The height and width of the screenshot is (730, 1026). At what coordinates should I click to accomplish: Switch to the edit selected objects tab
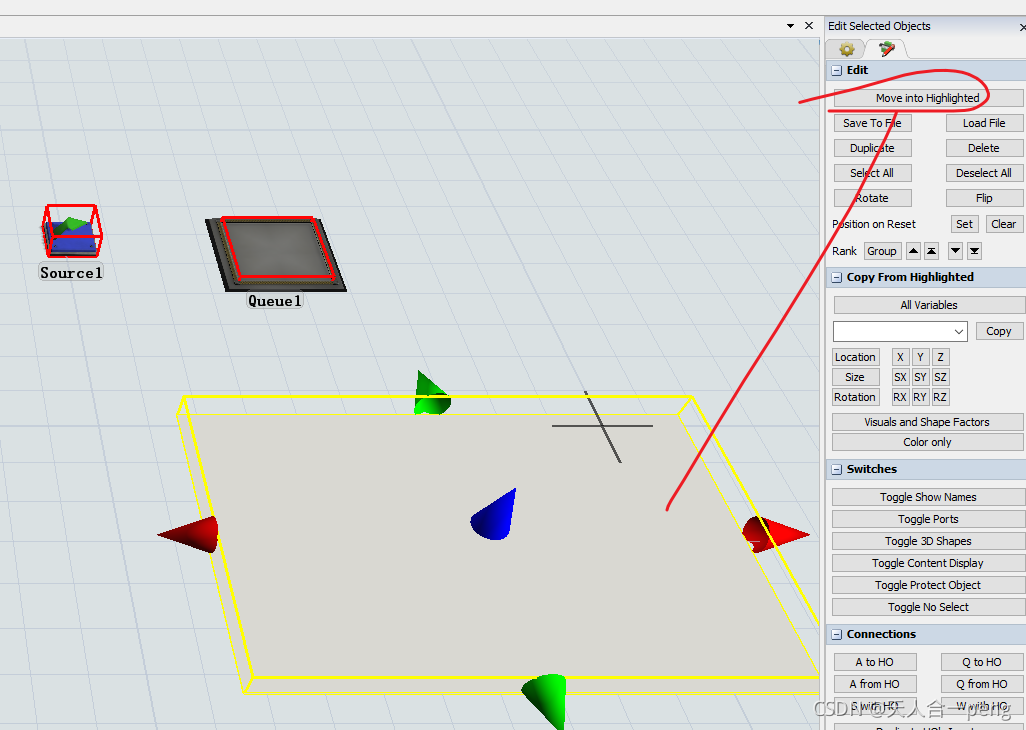[x=886, y=49]
